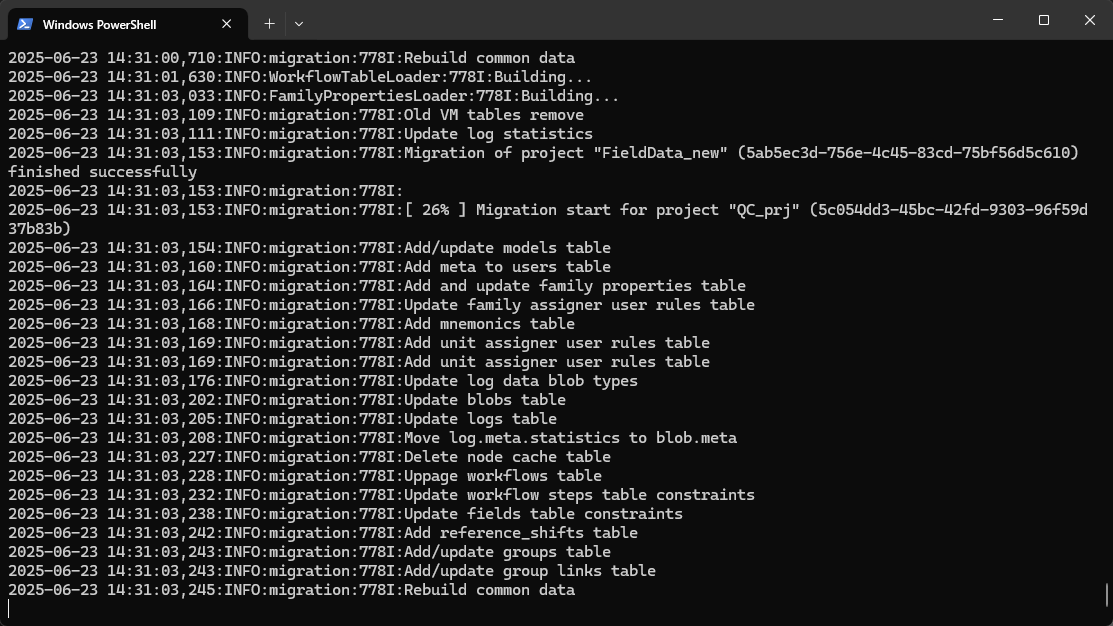Expand the new tab profile dropdown
Screen dimensions: 1113x626
tap(298, 23)
